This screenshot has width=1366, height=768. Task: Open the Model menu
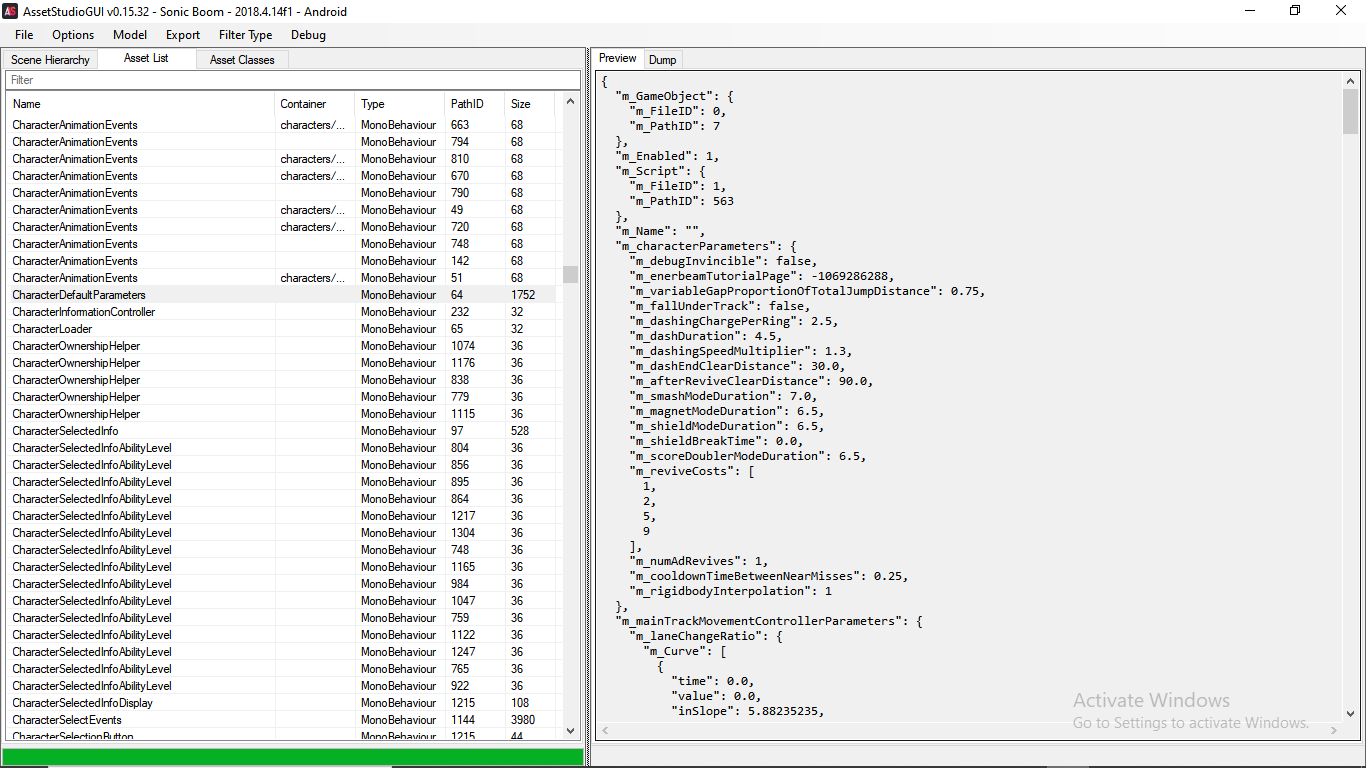pyautogui.click(x=129, y=35)
